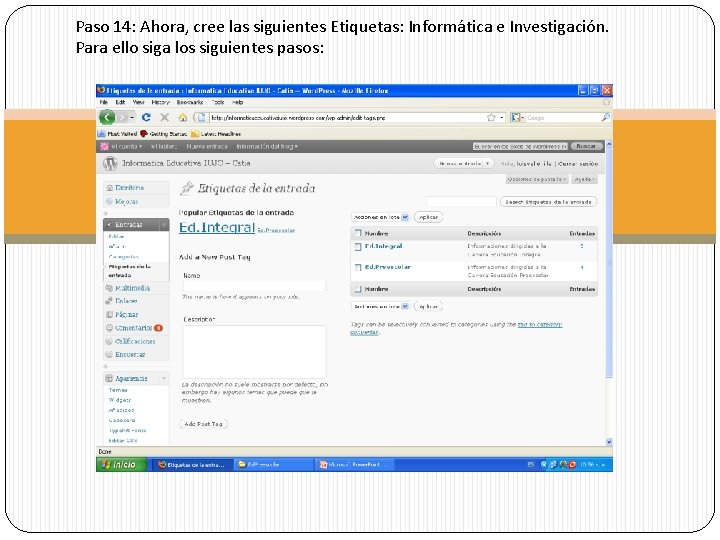Open the Información del blog dropdown

[x=267, y=146]
